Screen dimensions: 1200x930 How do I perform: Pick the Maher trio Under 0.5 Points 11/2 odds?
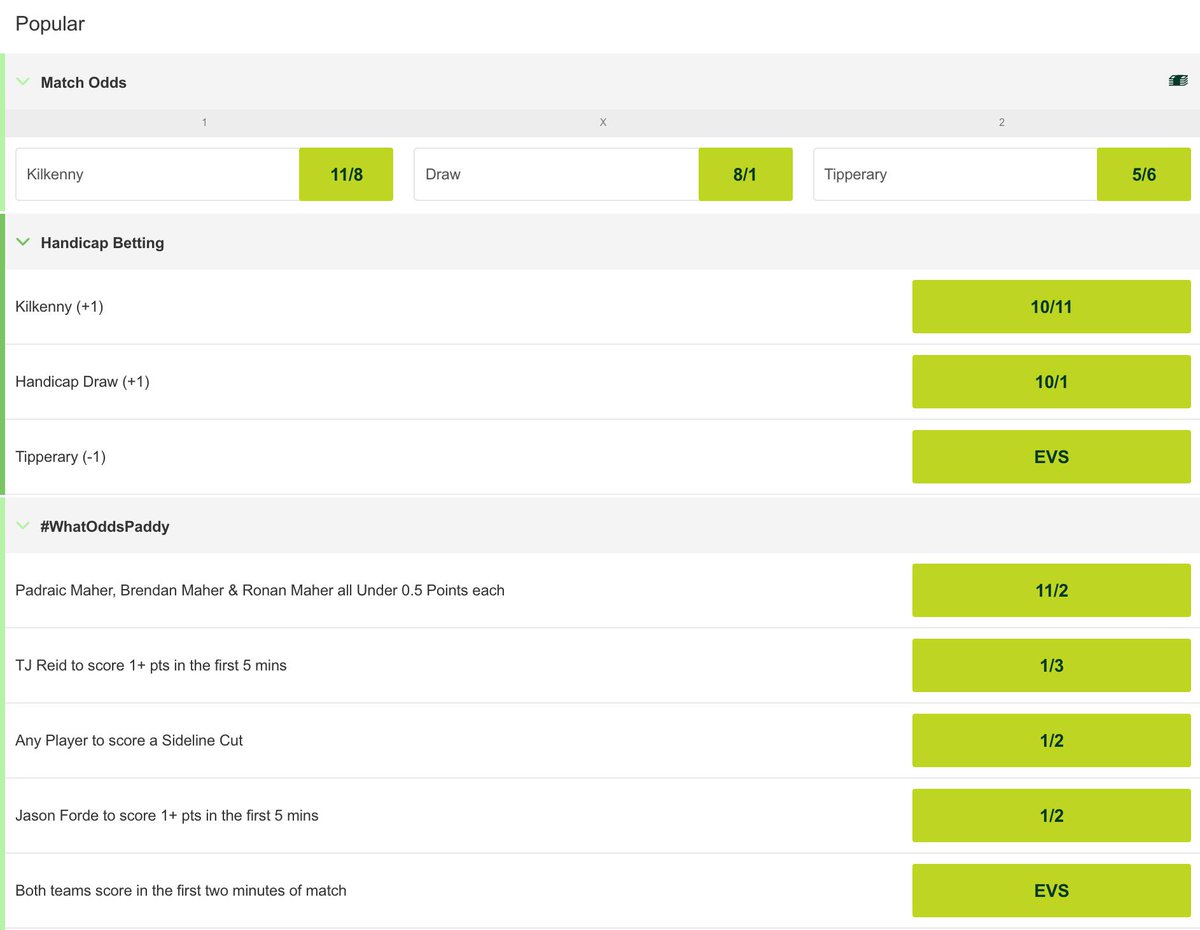pyautogui.click(x=1051, y=591)
